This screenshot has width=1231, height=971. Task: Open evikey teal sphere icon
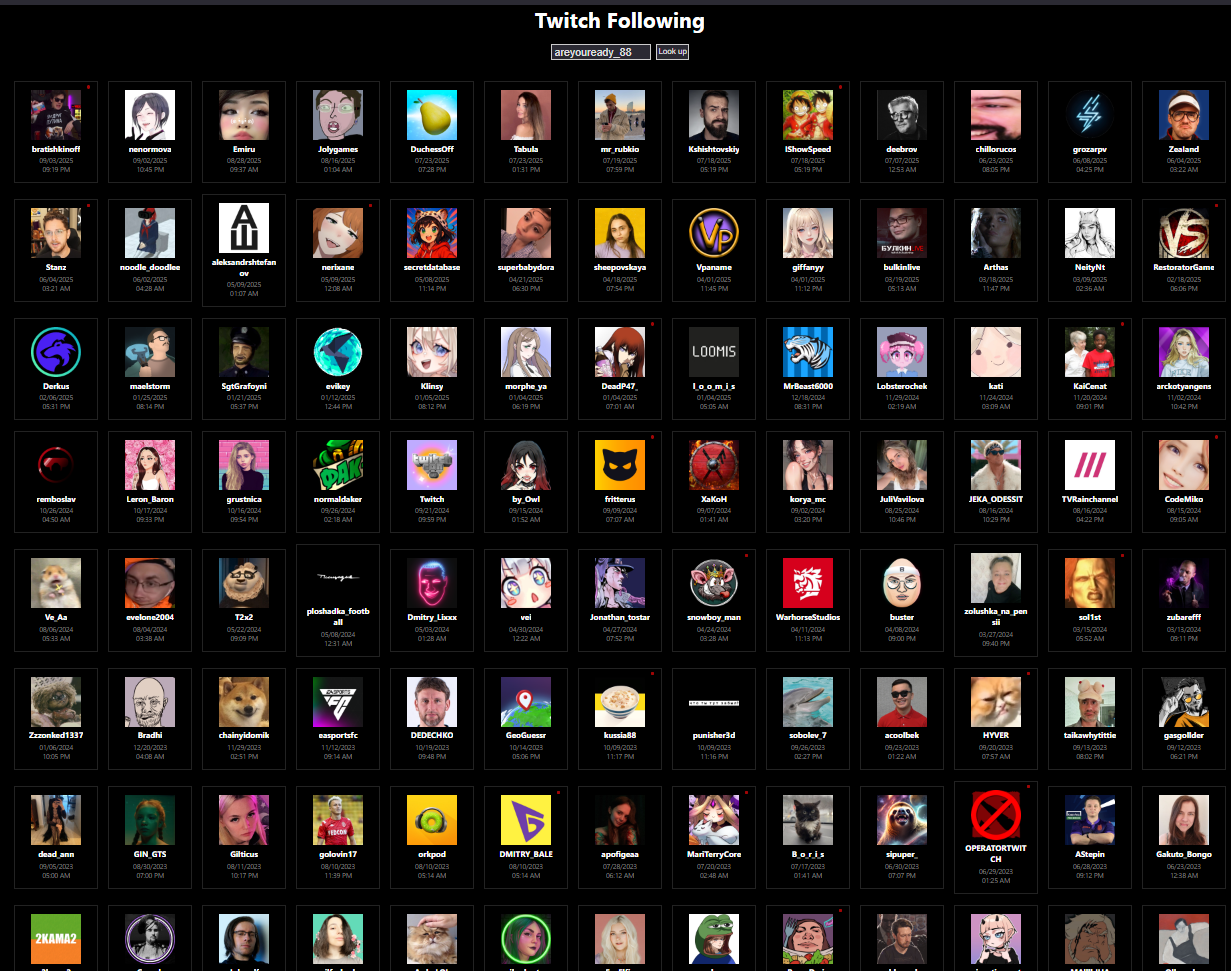coord(338,352)
